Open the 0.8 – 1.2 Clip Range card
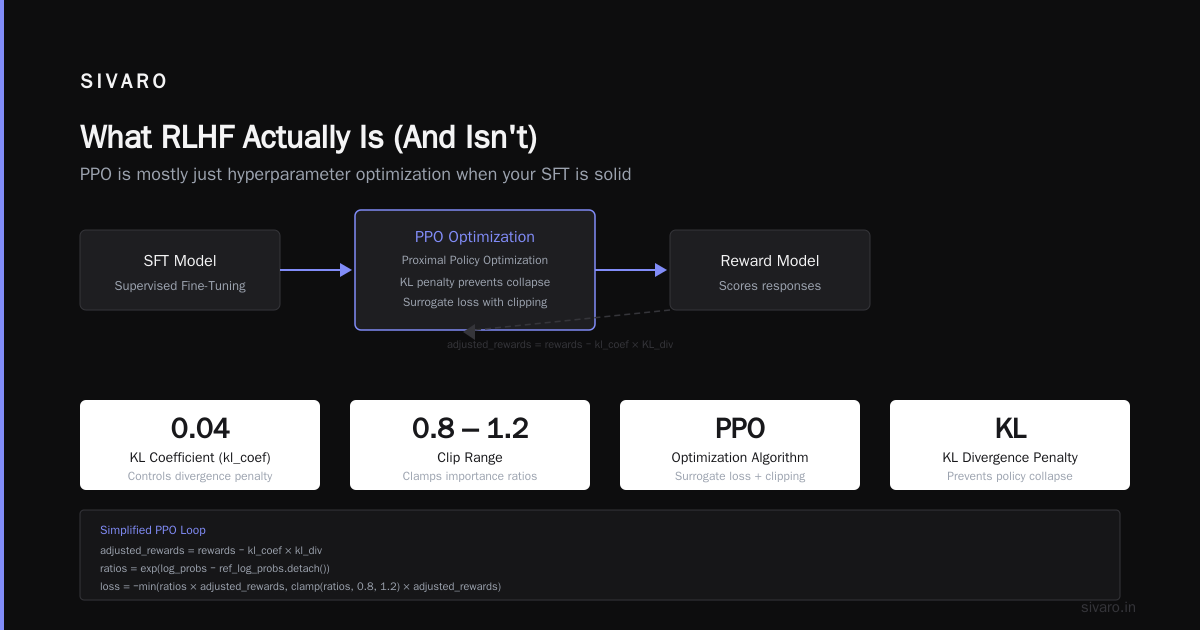 tap(470, 445)
